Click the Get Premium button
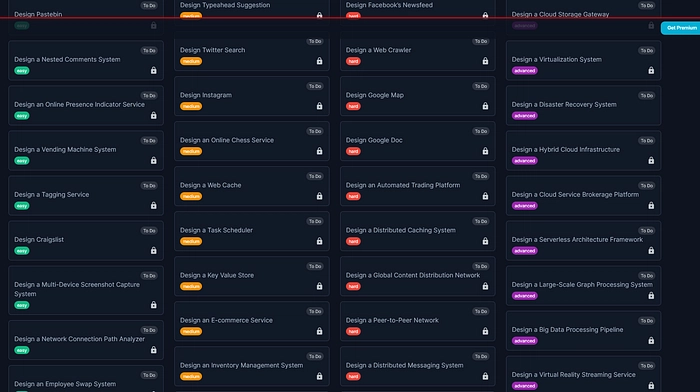 tap(681, 28)
